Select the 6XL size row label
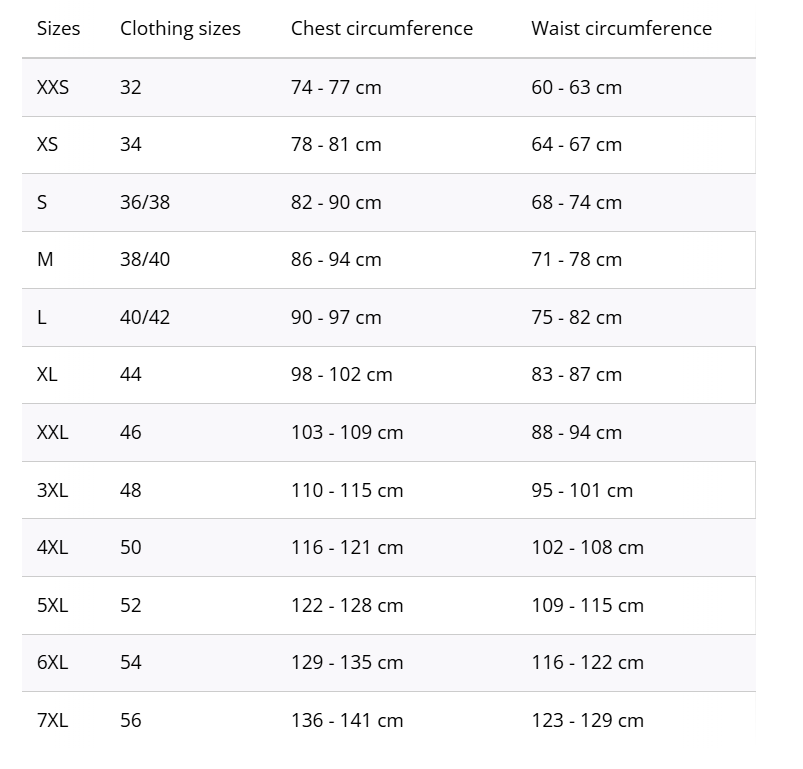 (x=53, y=662)
